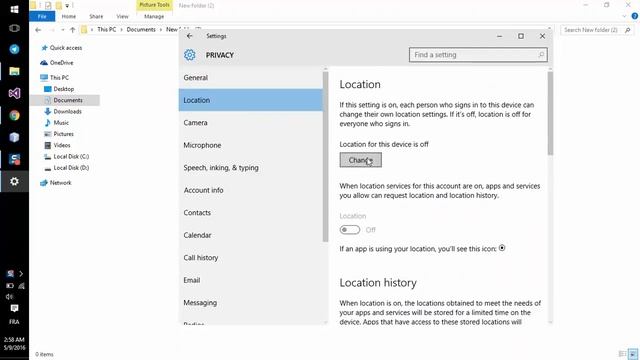The width and height of the screenshot is (640, 360).
Task: Open Telegram from the taskbar
Action: (x=14, y=49)
